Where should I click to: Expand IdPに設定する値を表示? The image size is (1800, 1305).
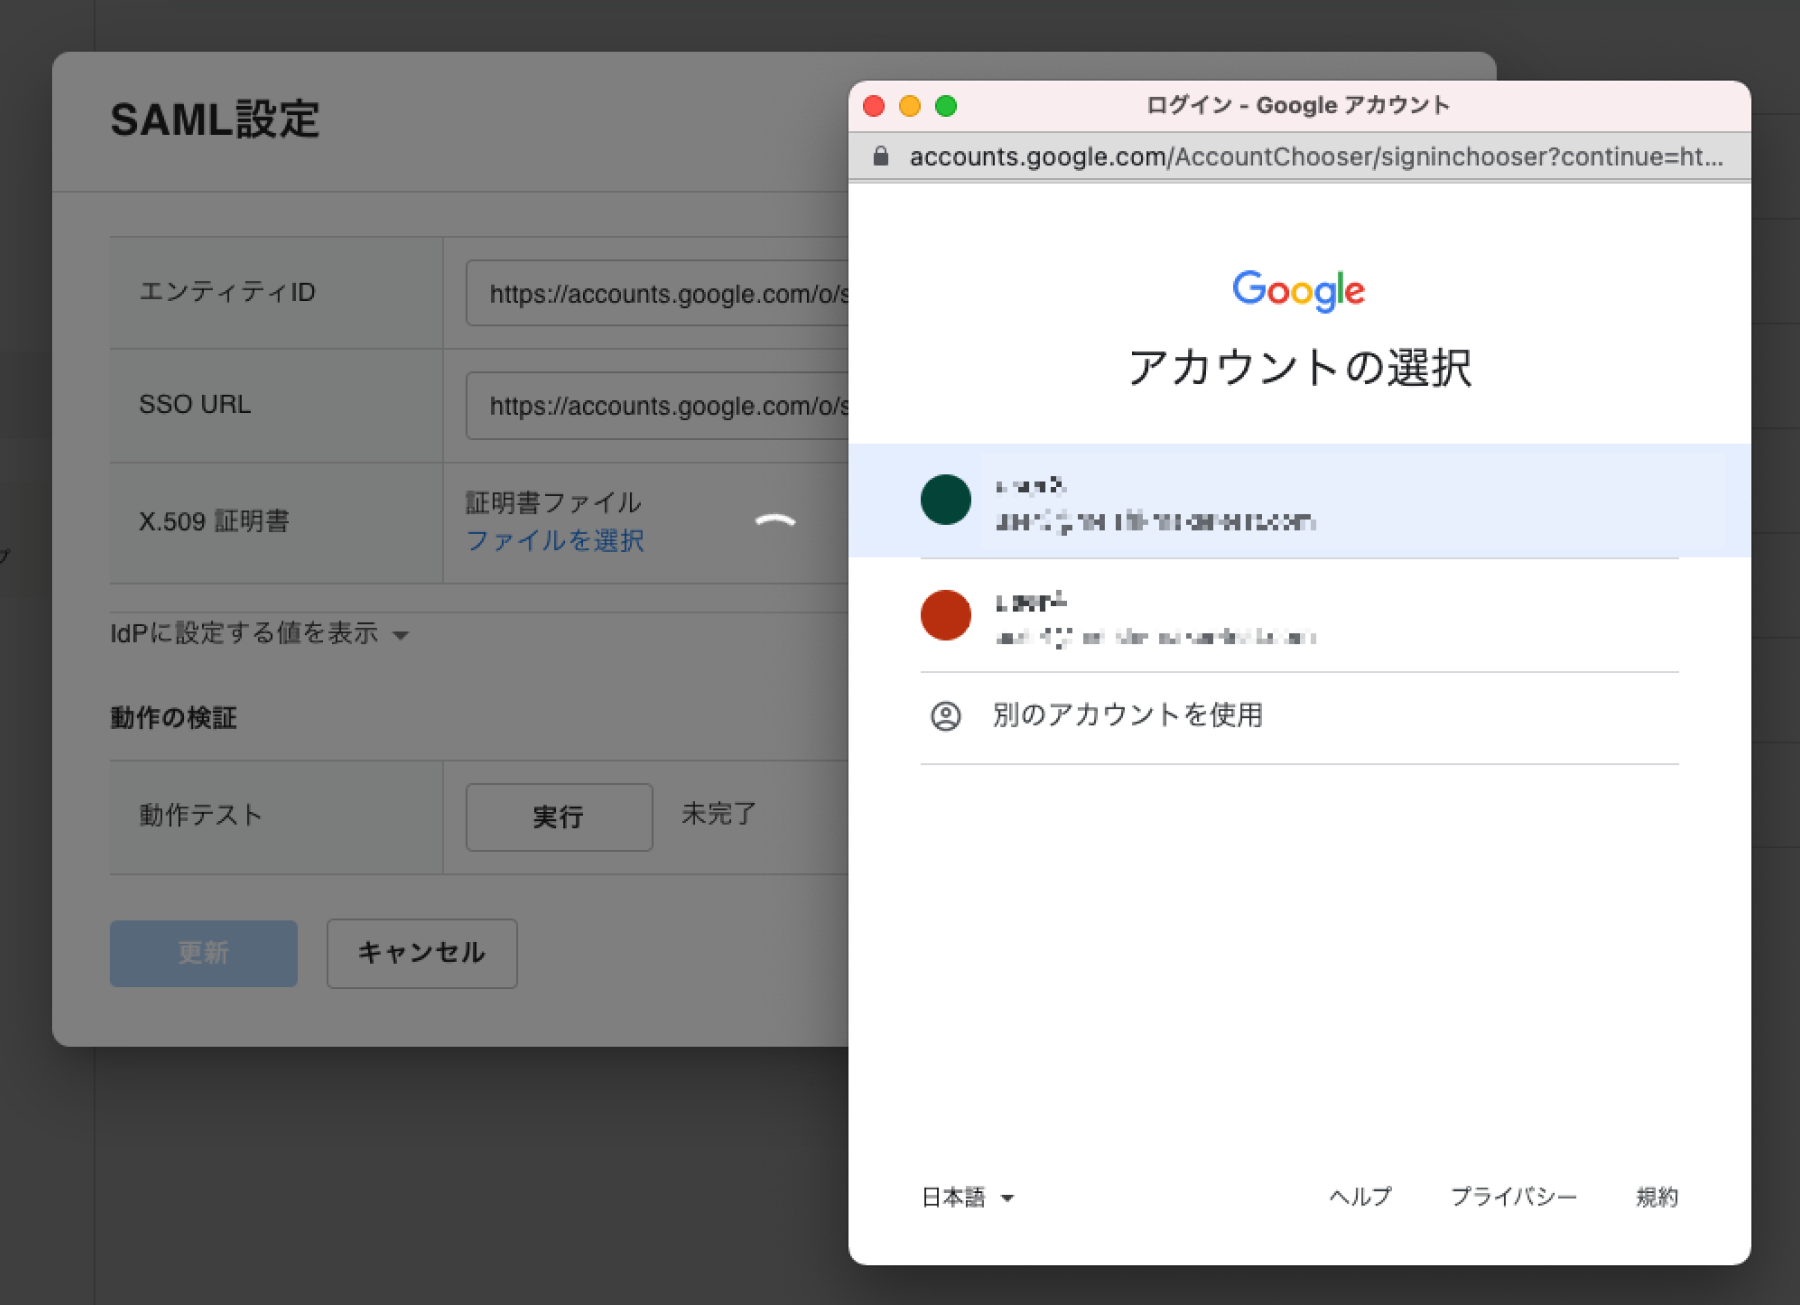260,634
